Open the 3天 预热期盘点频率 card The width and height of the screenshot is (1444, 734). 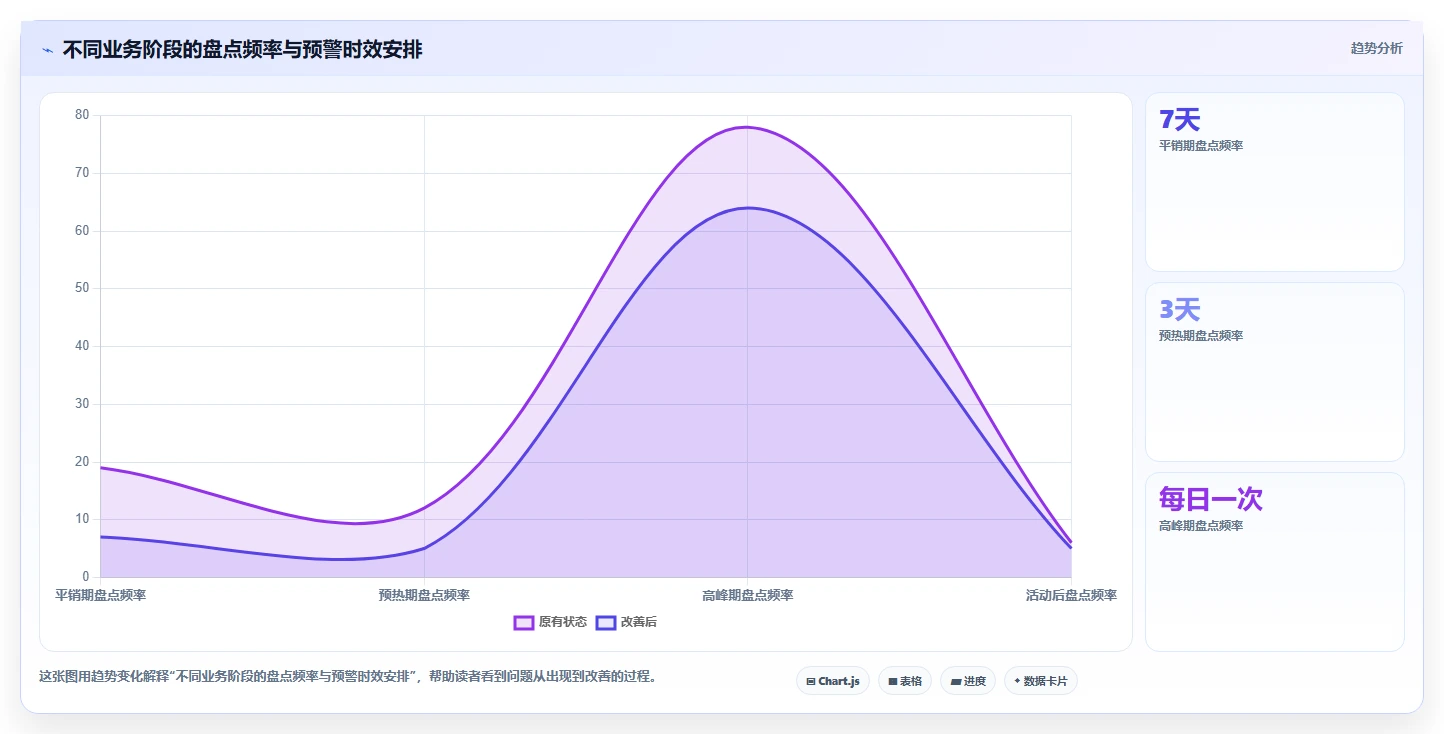pos(1275,372)
